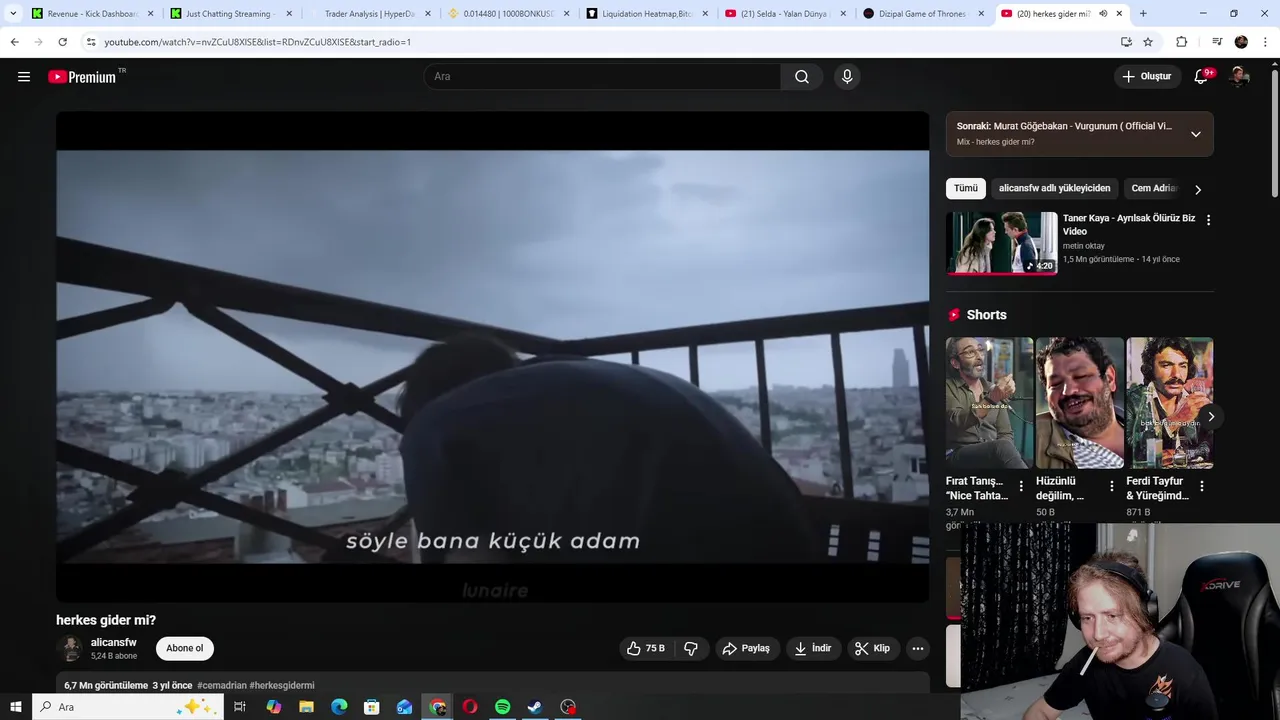
Task: Click the search magnifier button
Action: (802, 77)
